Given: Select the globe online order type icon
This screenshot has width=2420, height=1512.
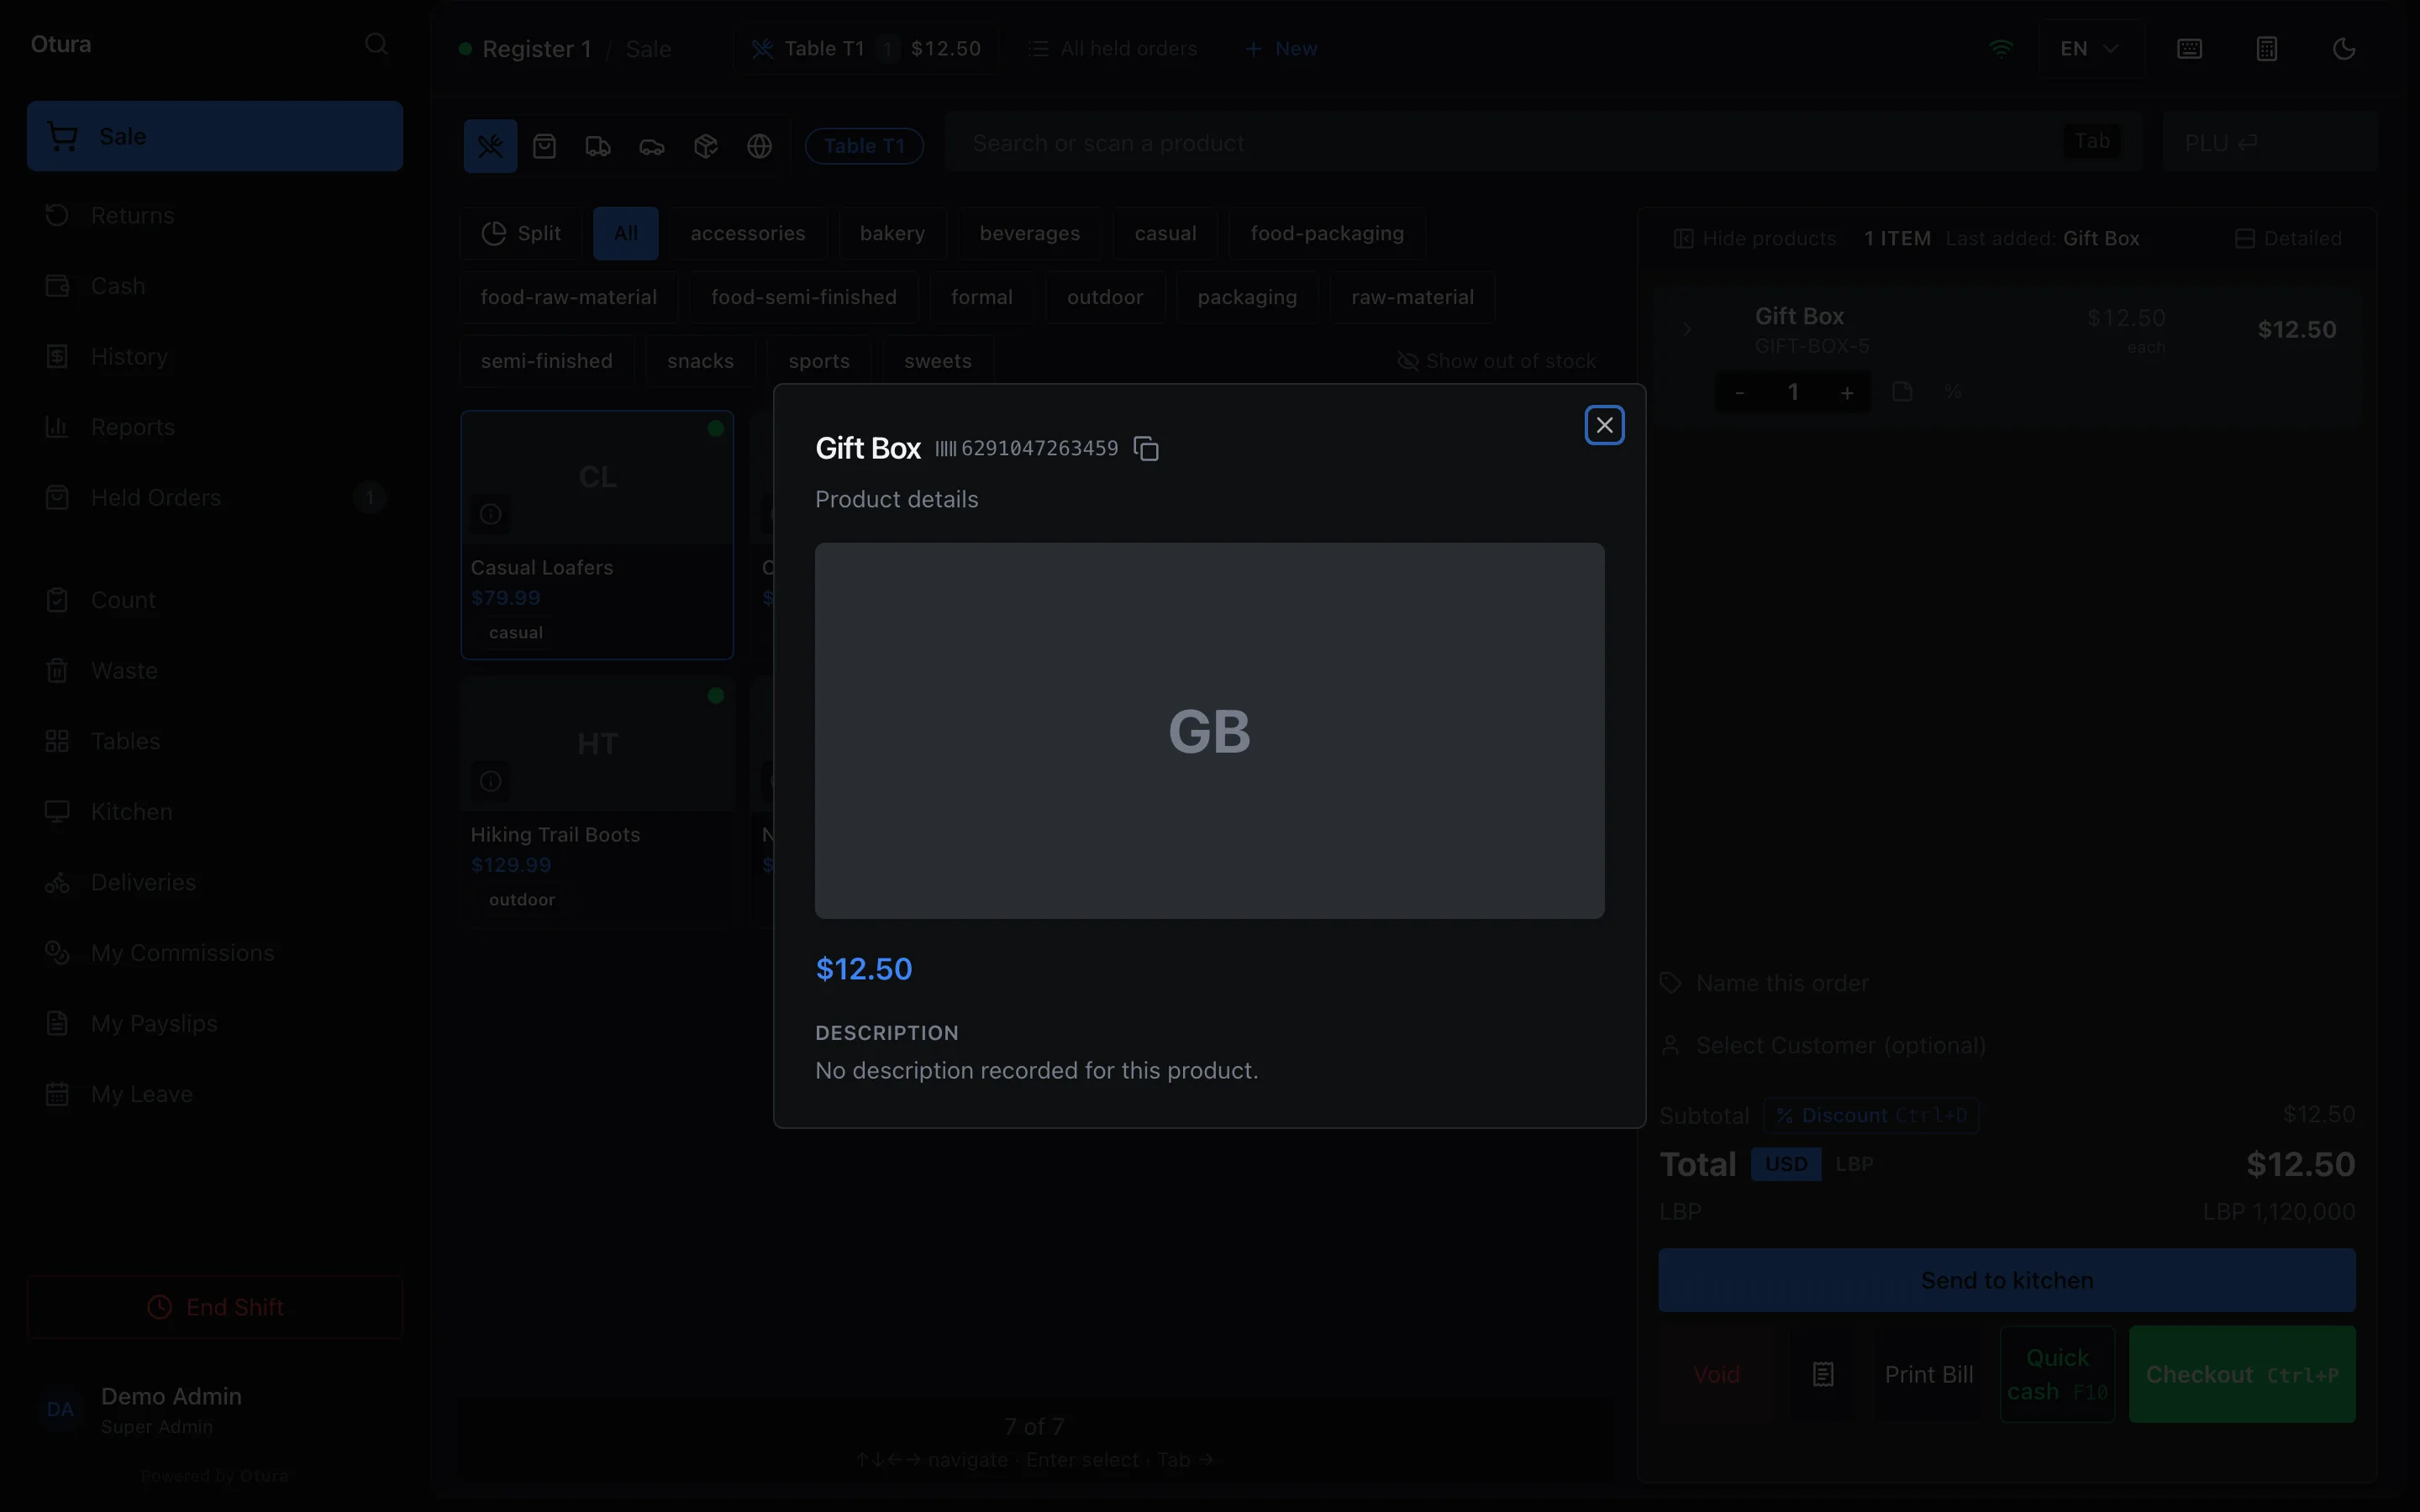Looking at the screenshot, I should 760,146.
